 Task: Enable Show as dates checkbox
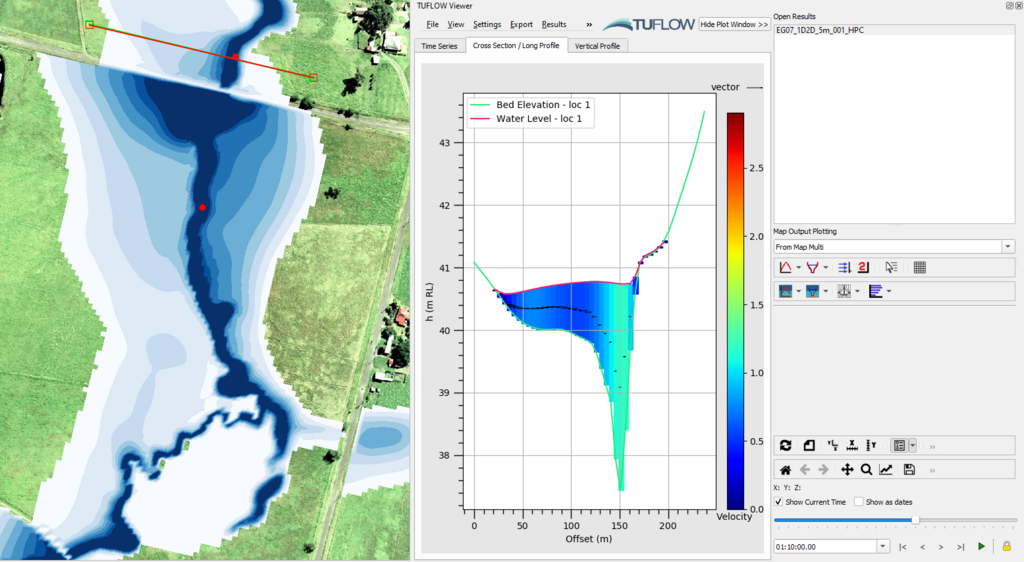click(859, 502)
